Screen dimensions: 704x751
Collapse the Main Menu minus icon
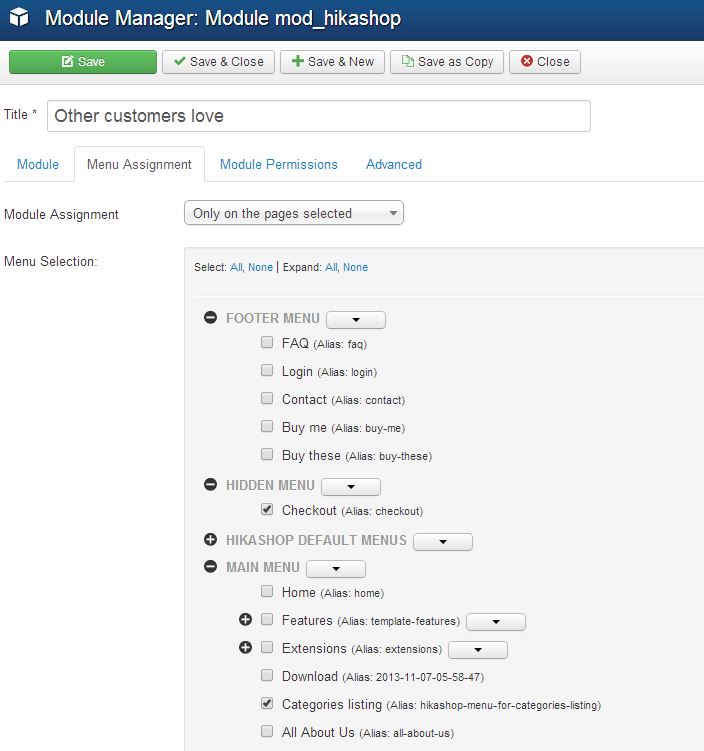211,567
